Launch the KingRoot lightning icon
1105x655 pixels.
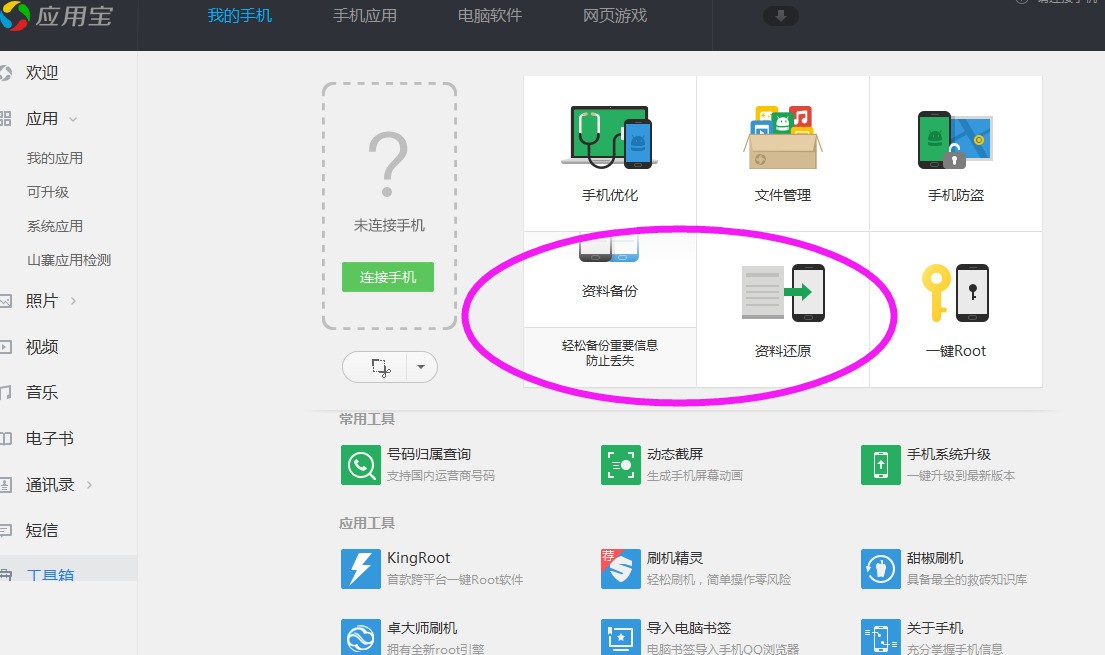click(361, 569)
